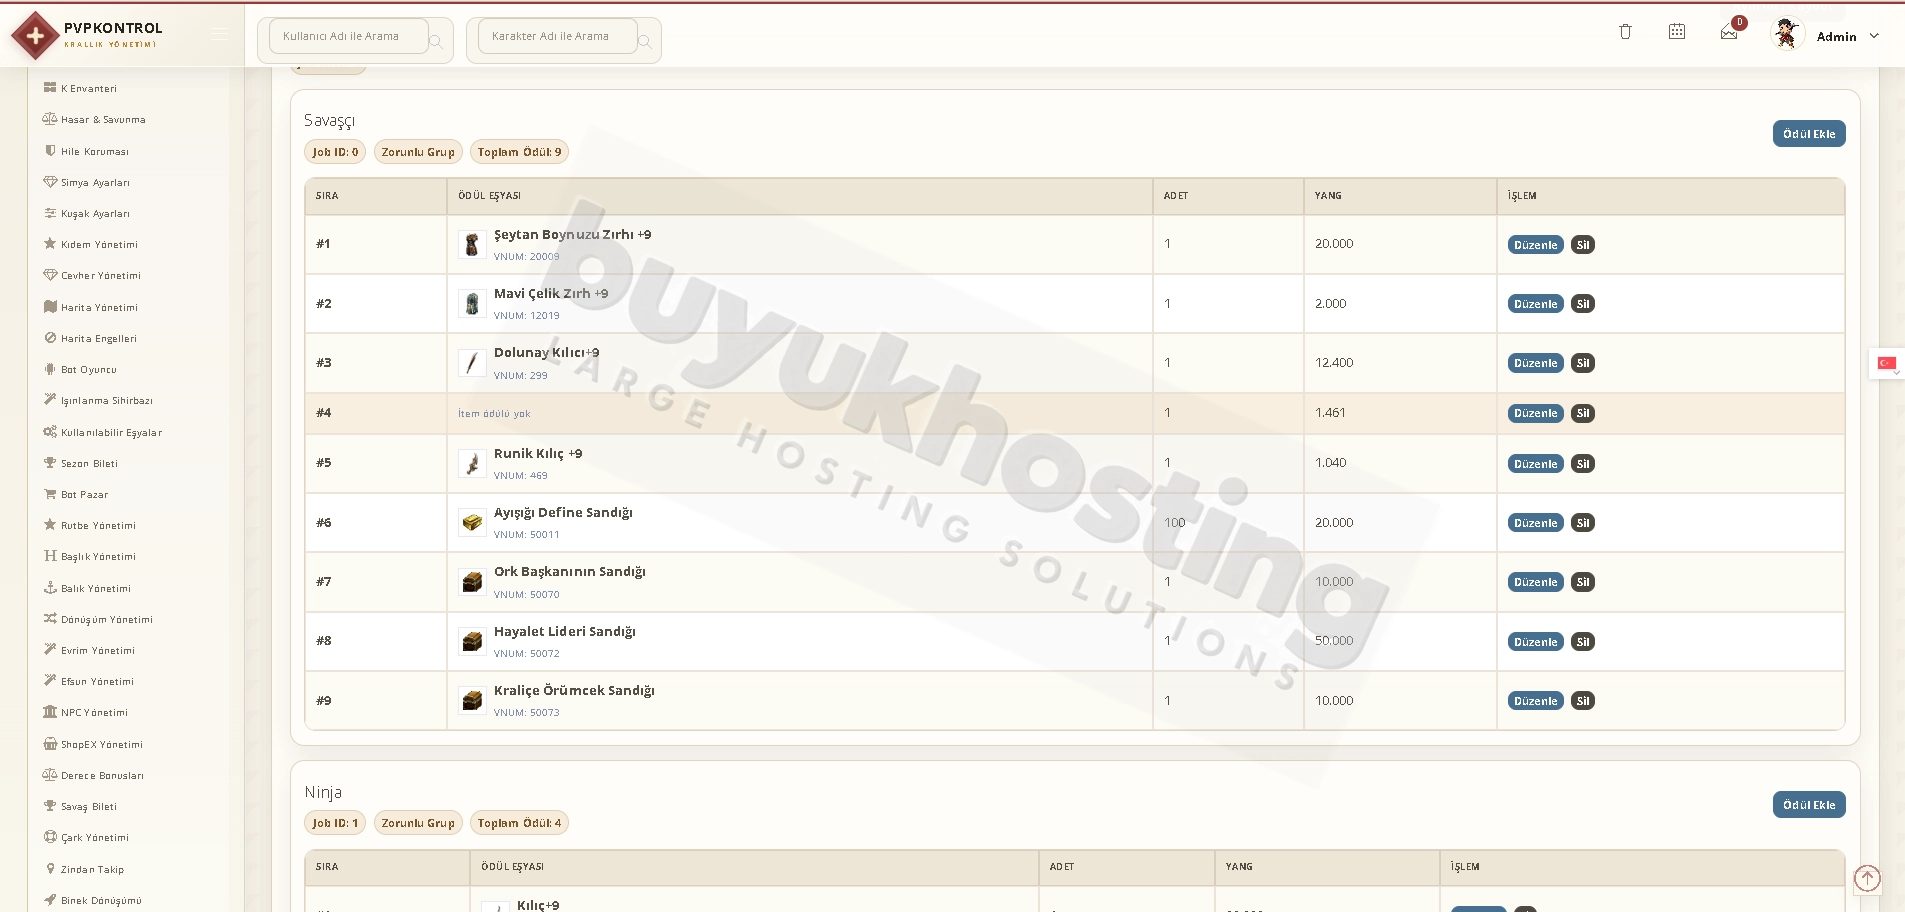
Task: Click Sil for Ork Başkanının Sandığı
Action: pyautogui.click(x=1582, y=582)
